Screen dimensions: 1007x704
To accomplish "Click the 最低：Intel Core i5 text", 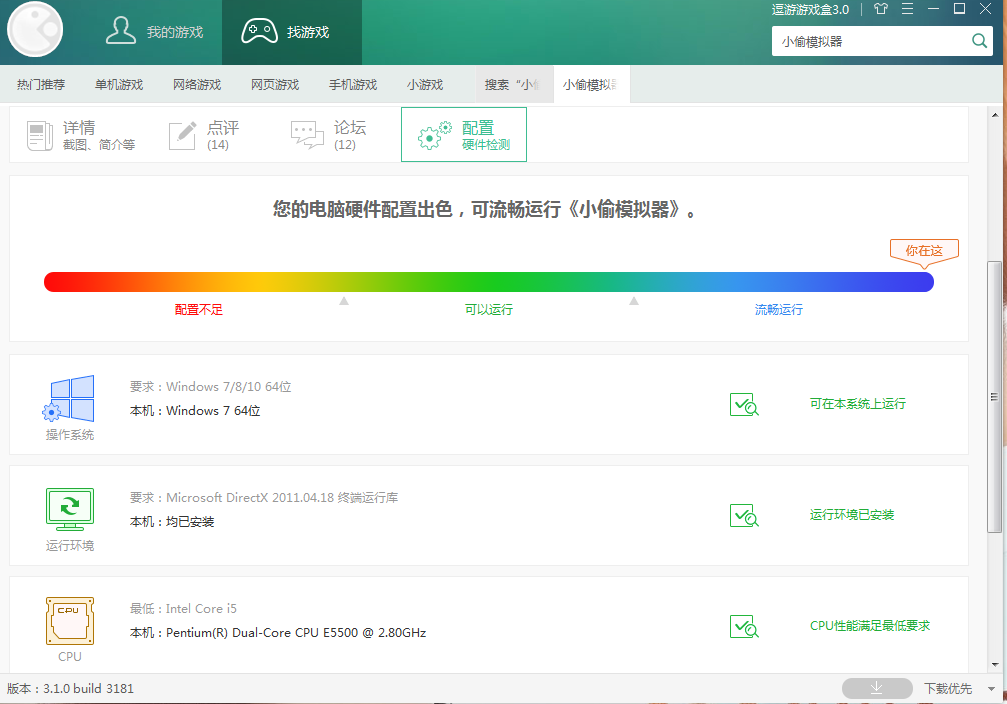I will 183,609.
